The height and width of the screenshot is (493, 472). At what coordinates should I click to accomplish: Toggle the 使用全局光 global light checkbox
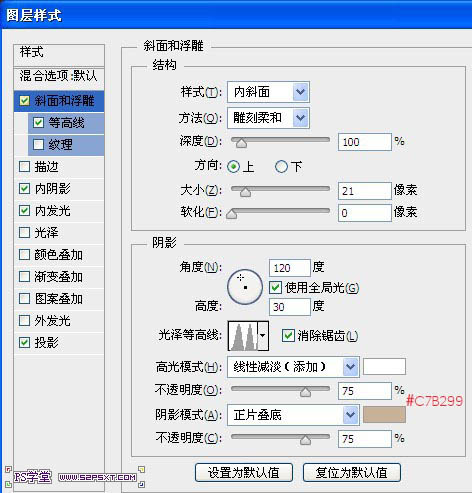(275, 287)
